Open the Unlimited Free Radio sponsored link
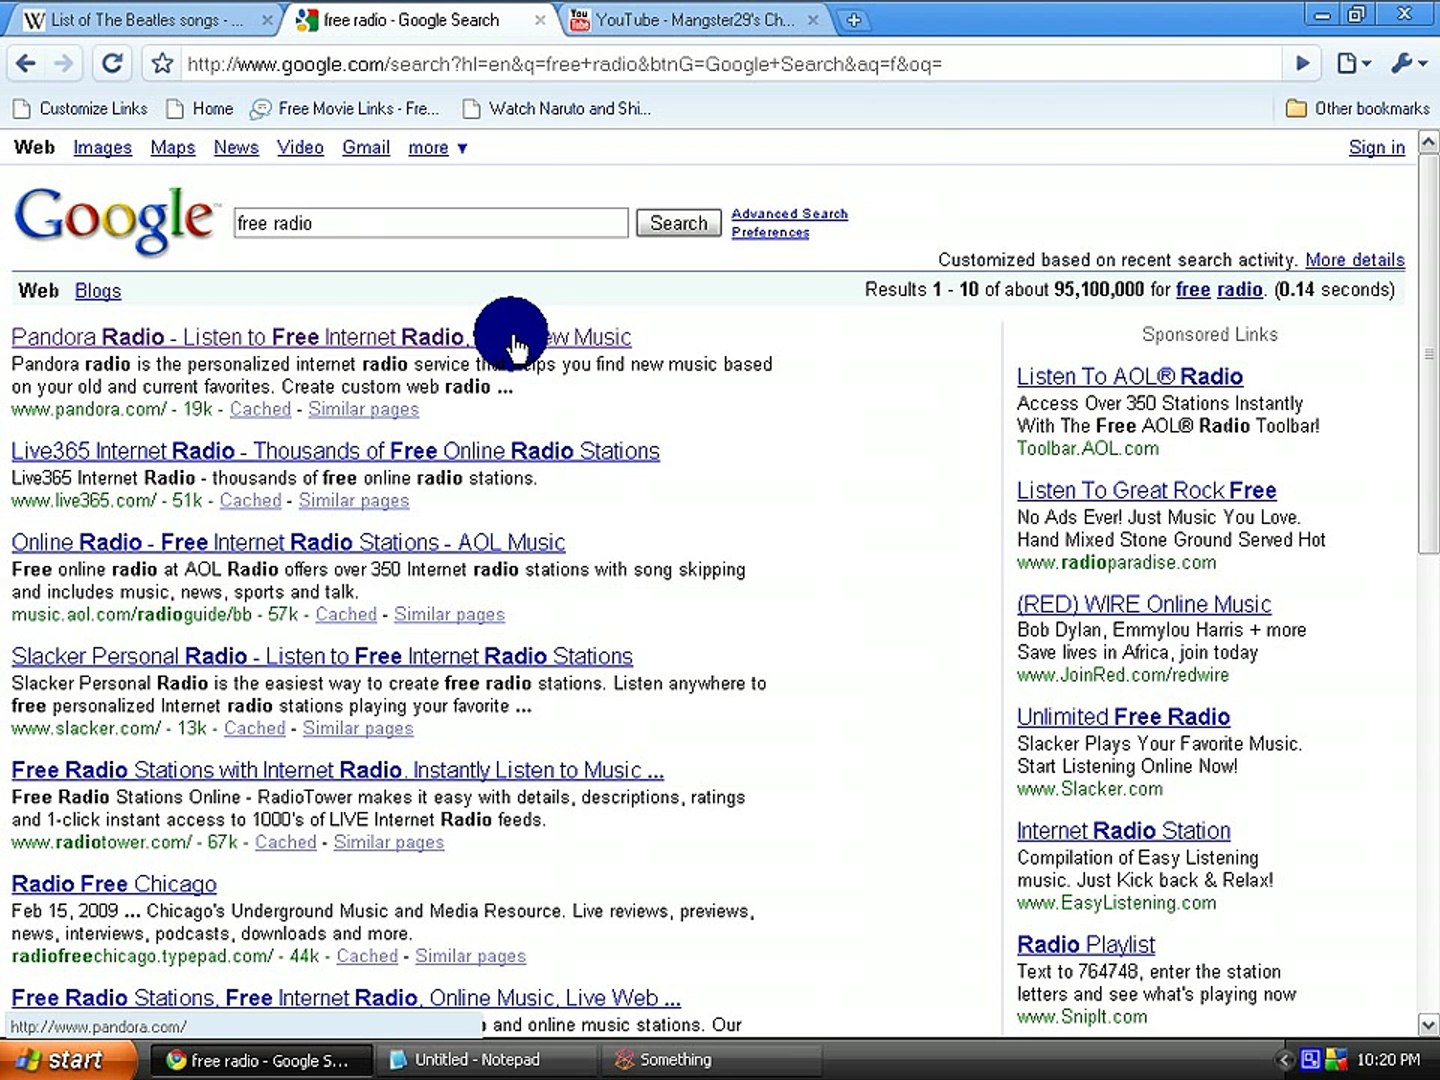1440x1080 pixels. 1123,717
